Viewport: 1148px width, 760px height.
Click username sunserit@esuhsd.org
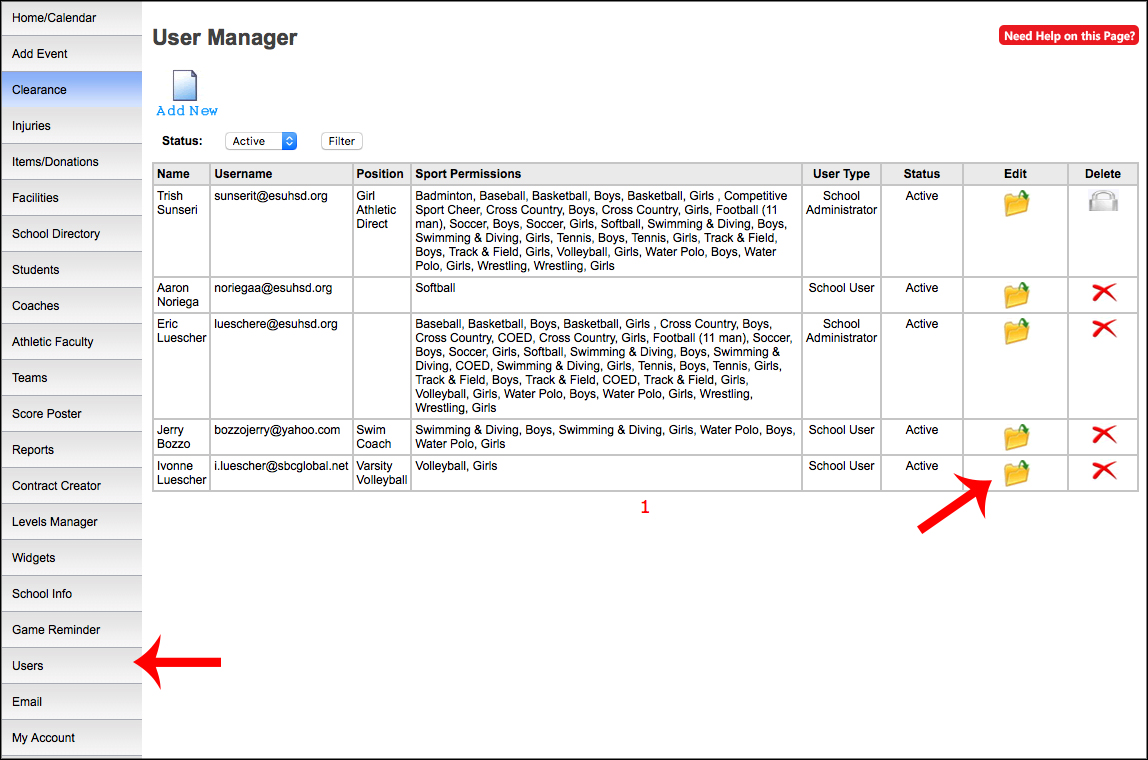click(271, 196)
